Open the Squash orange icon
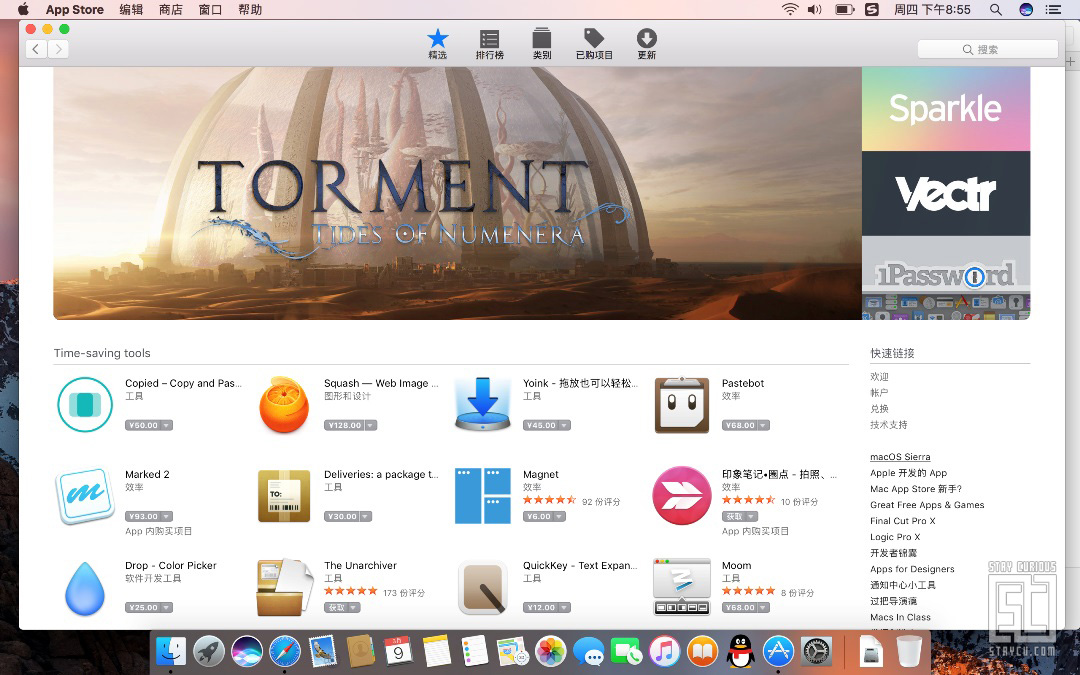Viewport: 1080px width, 675px height. click(284, 405)
